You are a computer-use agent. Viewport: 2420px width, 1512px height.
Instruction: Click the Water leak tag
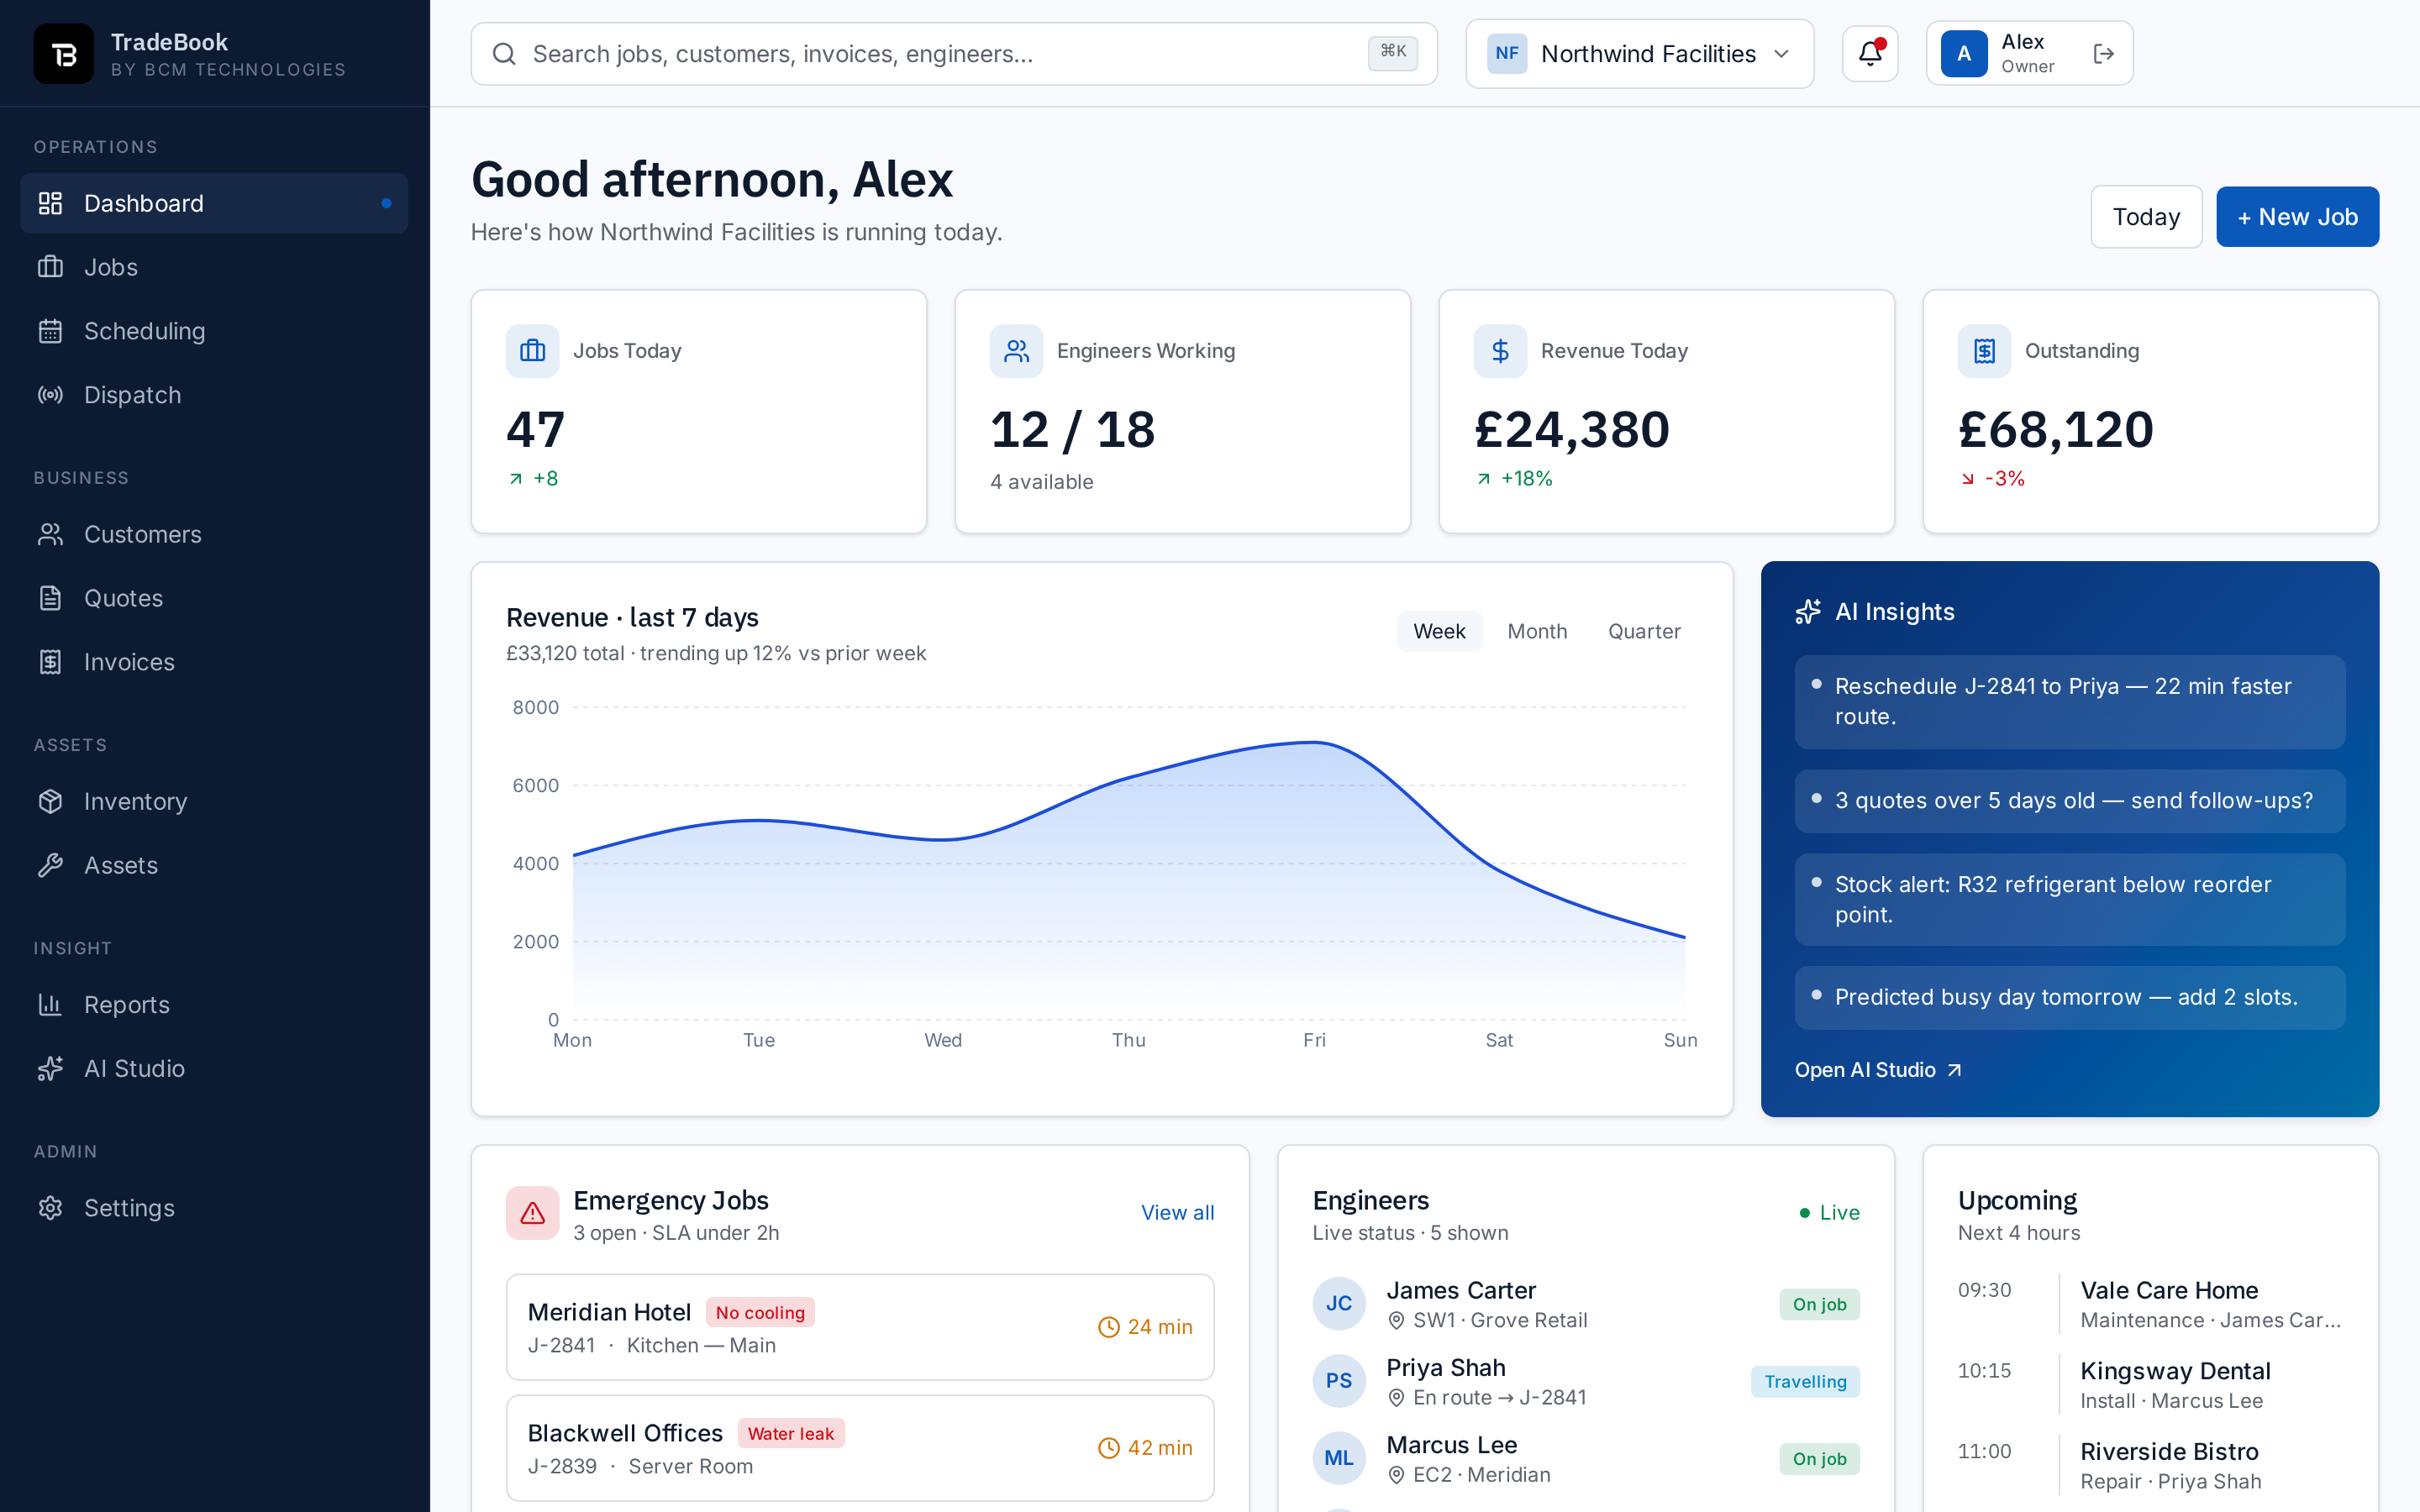791,1433
